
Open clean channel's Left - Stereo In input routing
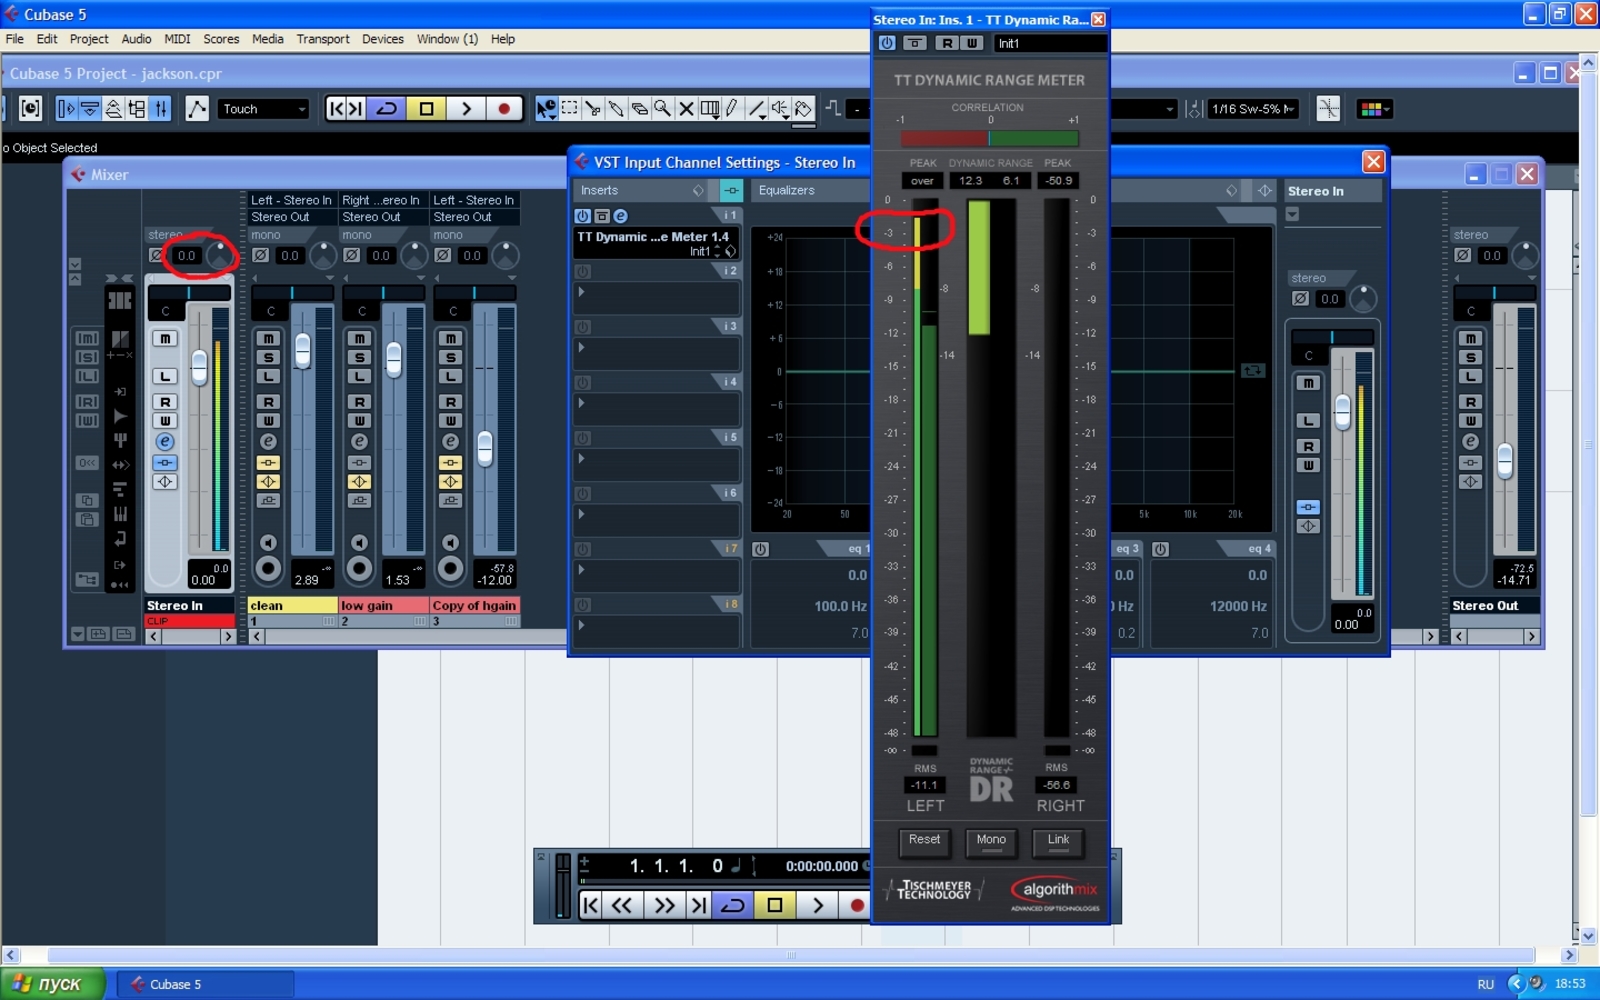pos(291,200)
